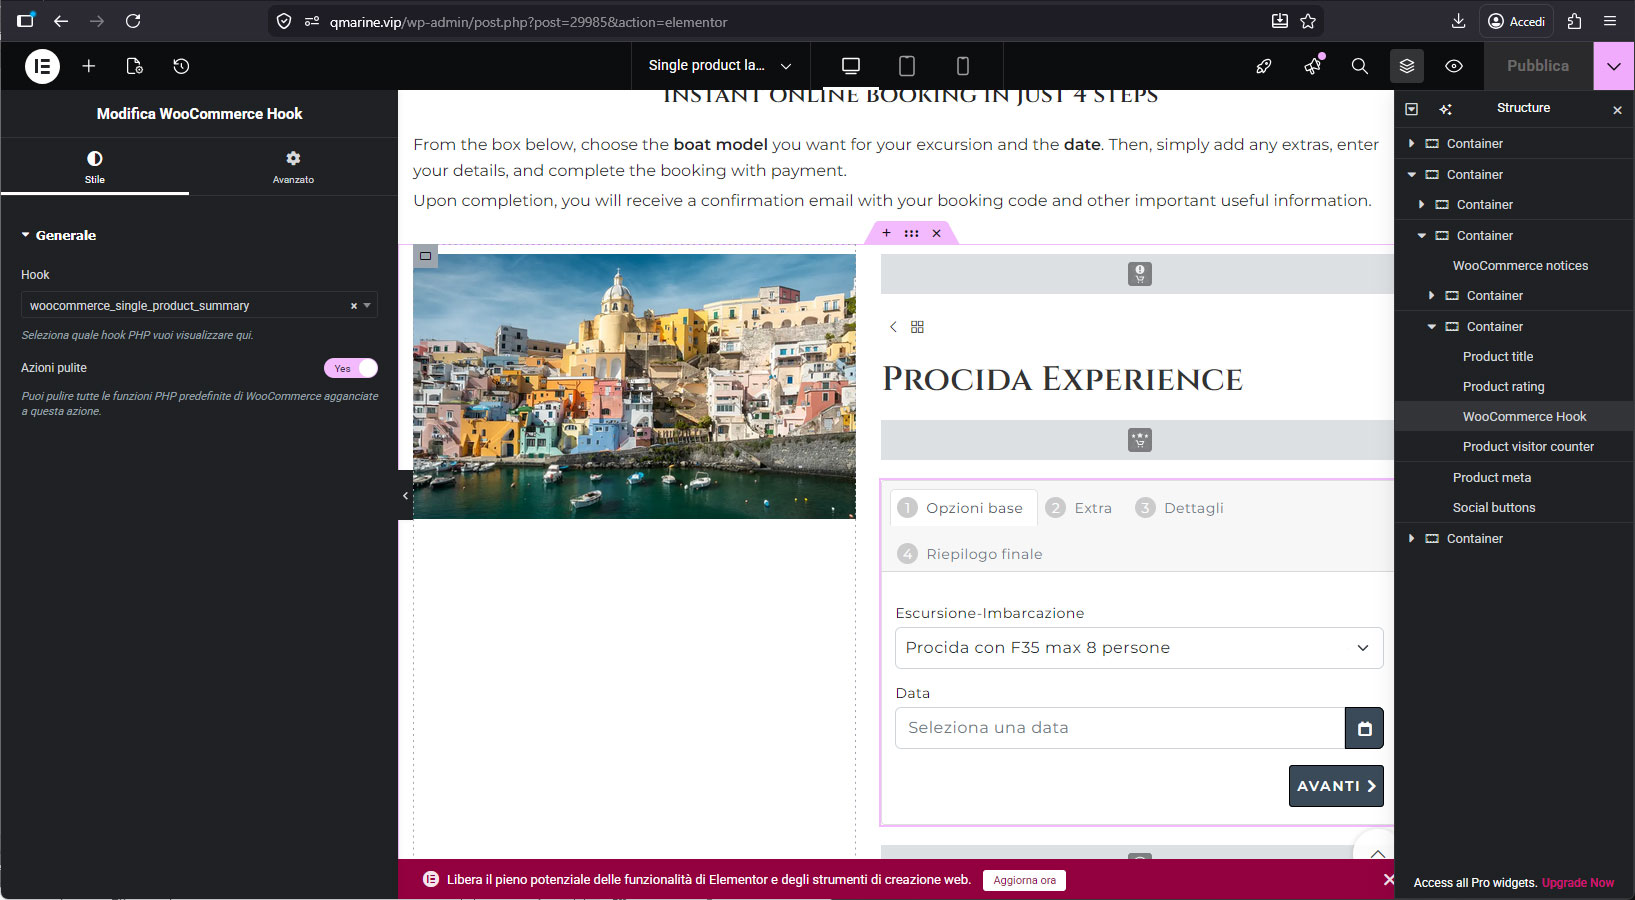Image resolution: width=1635 pixels, height=900 pixels.
Task: Switch to mobile preview mode
Action: (963, 66)
